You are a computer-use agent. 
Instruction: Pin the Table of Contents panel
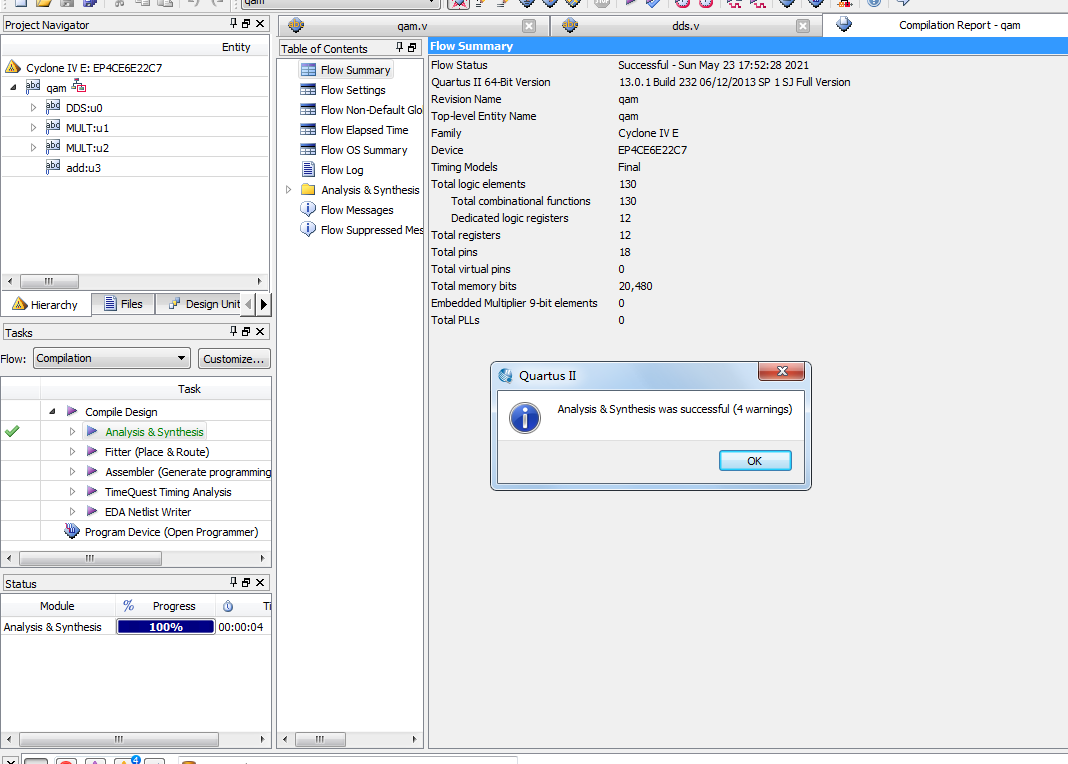400,47
